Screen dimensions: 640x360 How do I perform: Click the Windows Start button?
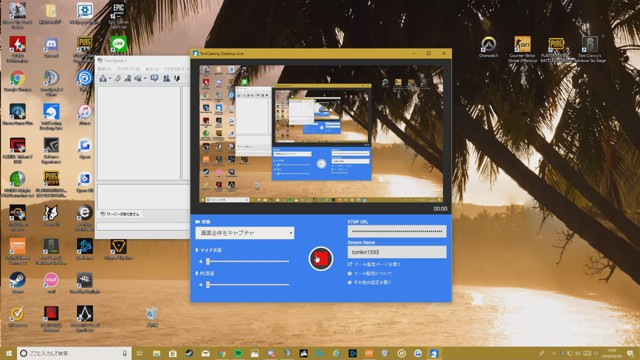coord(8,353)
